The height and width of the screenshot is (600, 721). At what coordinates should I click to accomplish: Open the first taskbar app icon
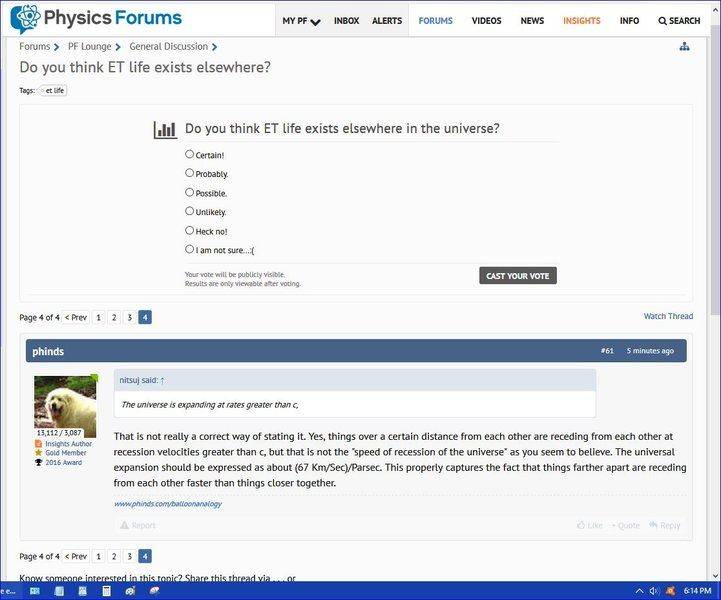(x=35, y=591)
